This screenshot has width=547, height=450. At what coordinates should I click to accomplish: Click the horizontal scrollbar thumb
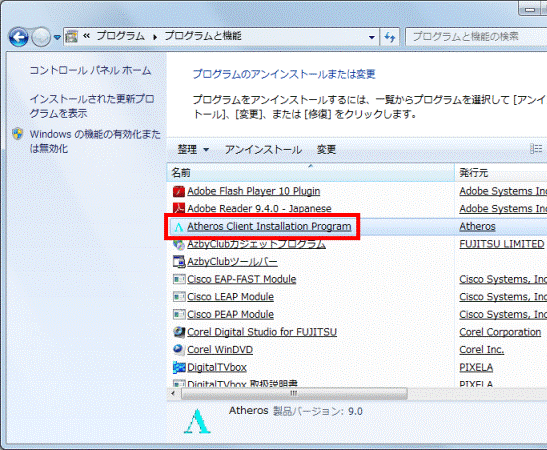294,393
